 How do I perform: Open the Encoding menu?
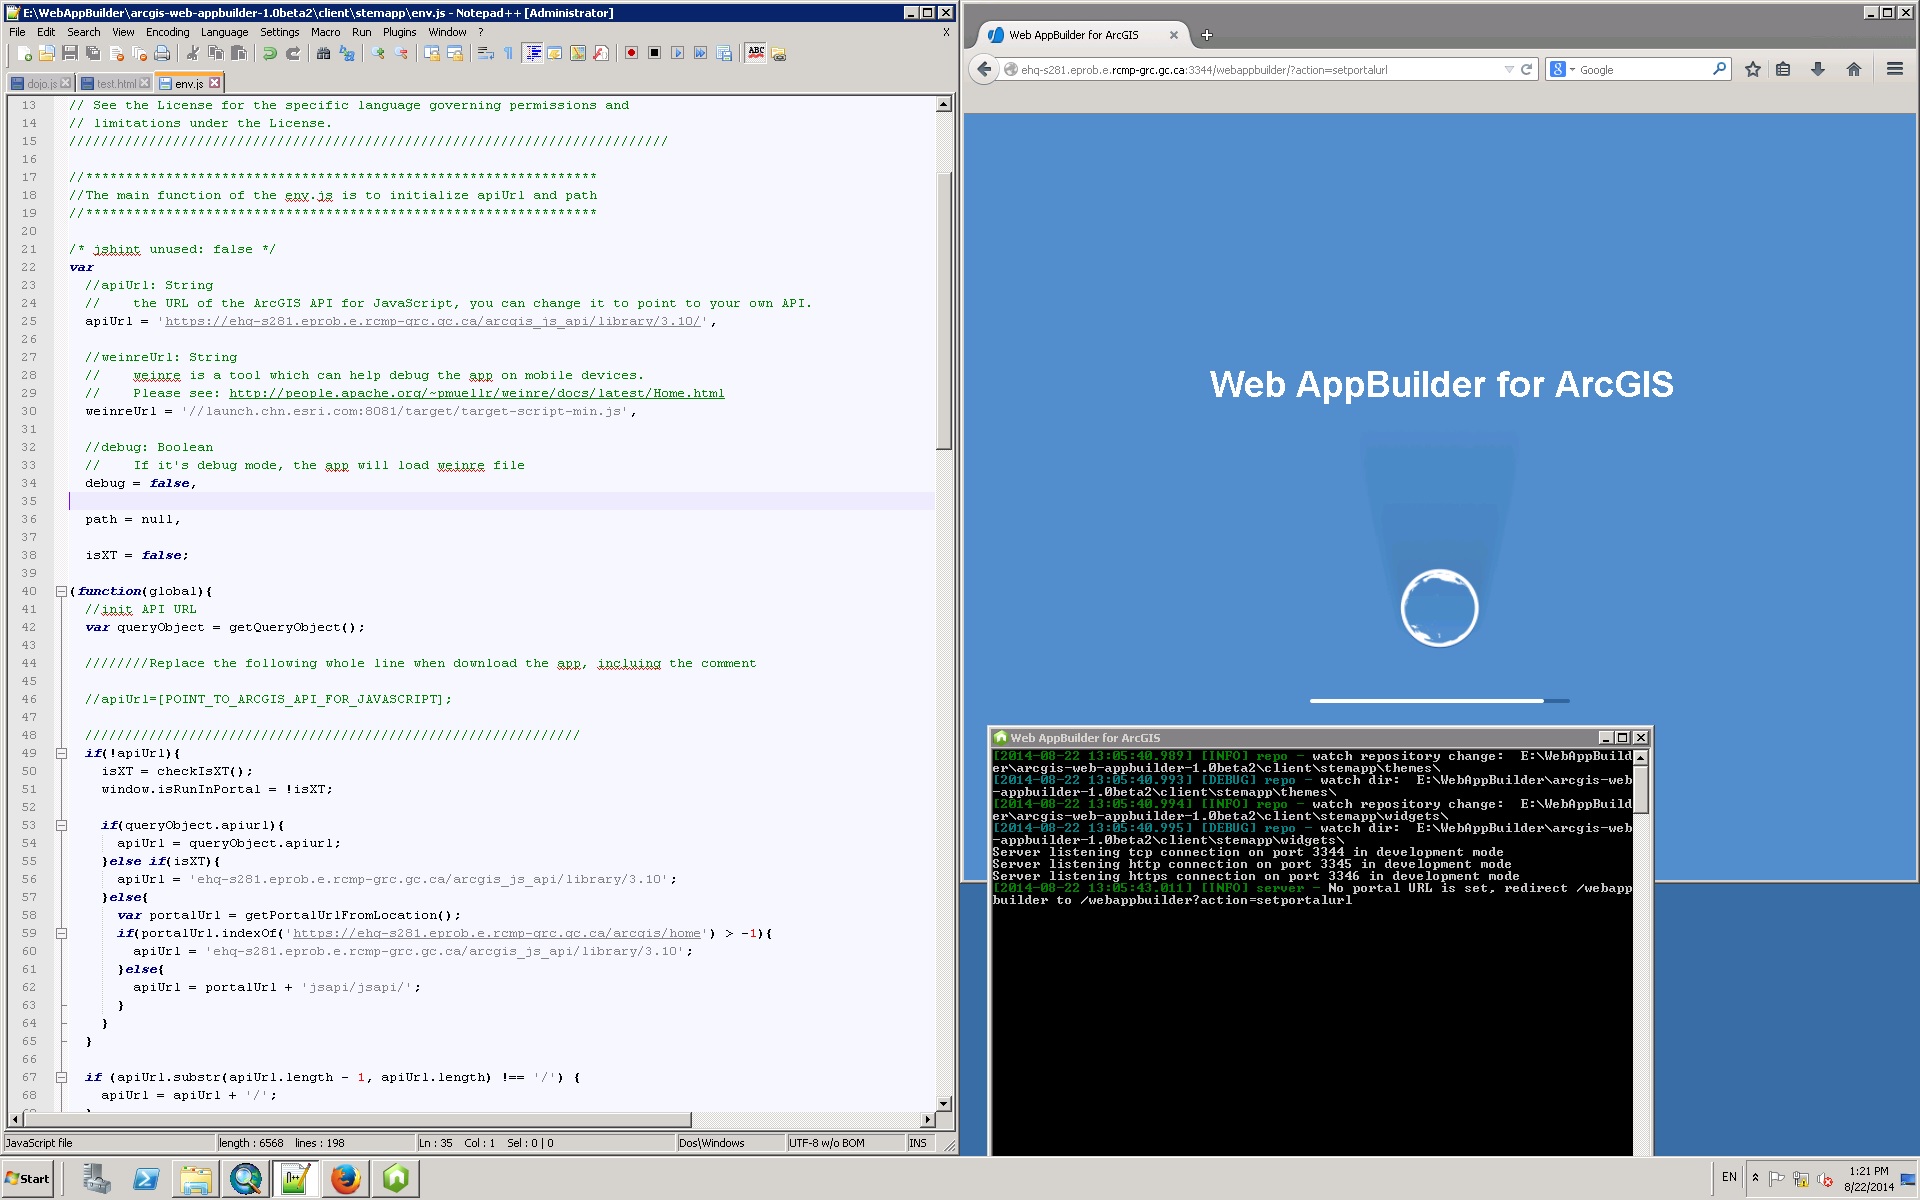167,32
